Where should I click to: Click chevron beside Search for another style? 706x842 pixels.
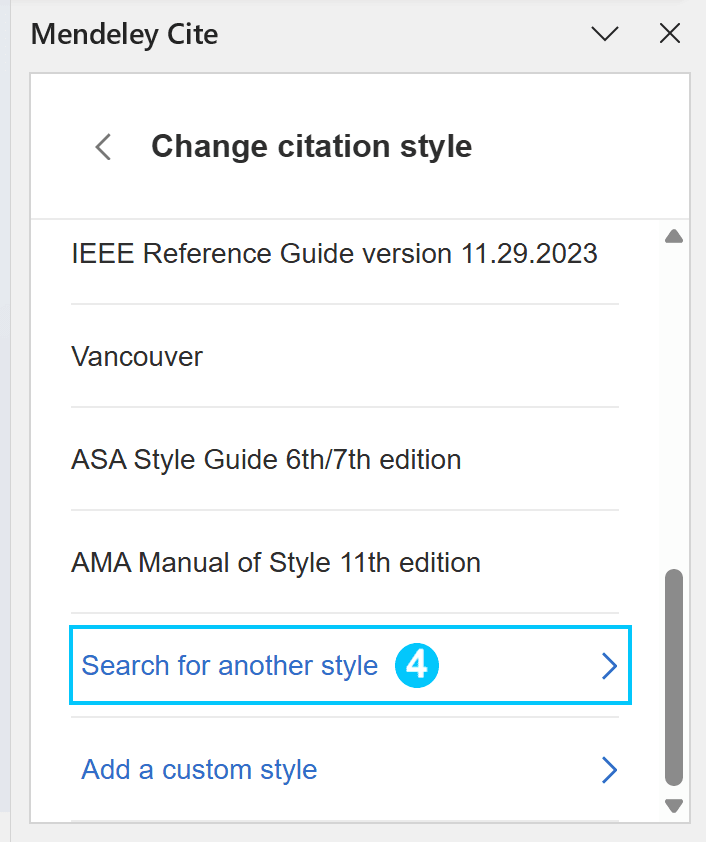coord(609,666)
